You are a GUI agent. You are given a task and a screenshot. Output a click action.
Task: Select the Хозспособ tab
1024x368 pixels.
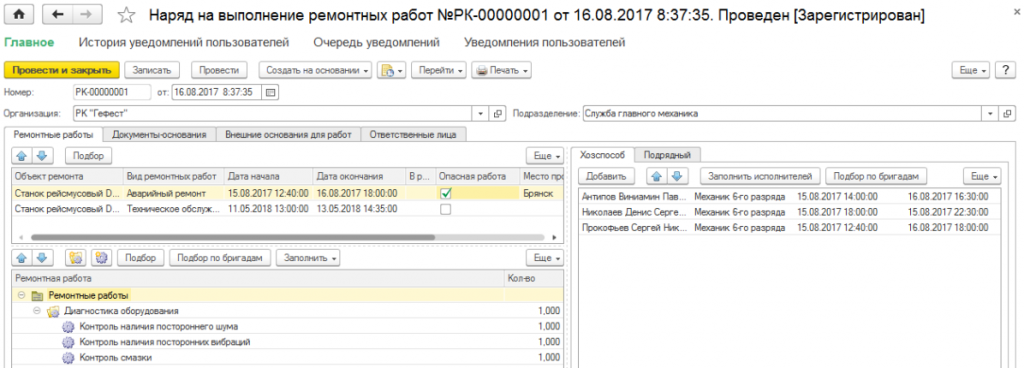point(603,155)
